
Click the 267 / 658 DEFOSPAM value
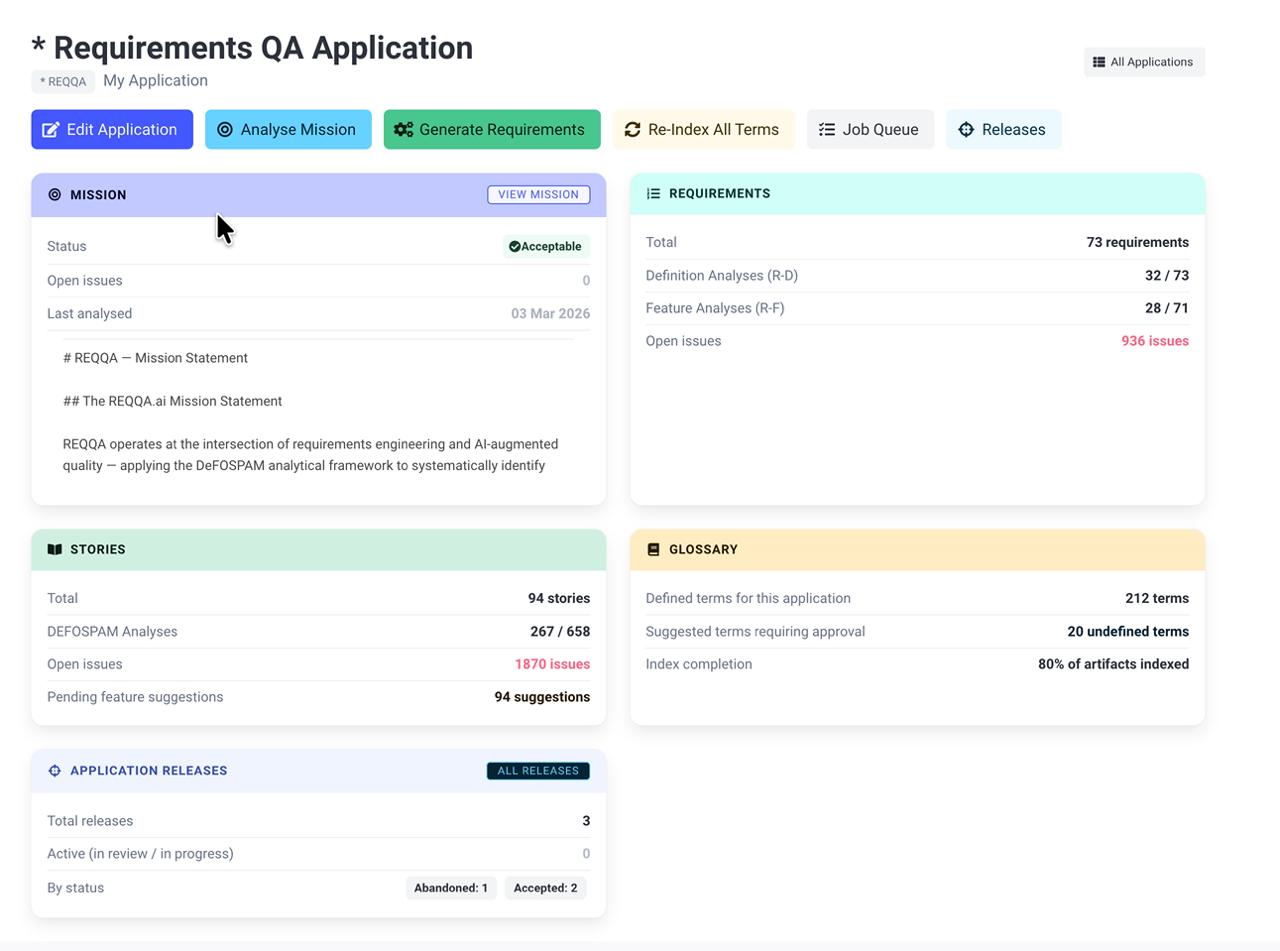pos(560,632)
